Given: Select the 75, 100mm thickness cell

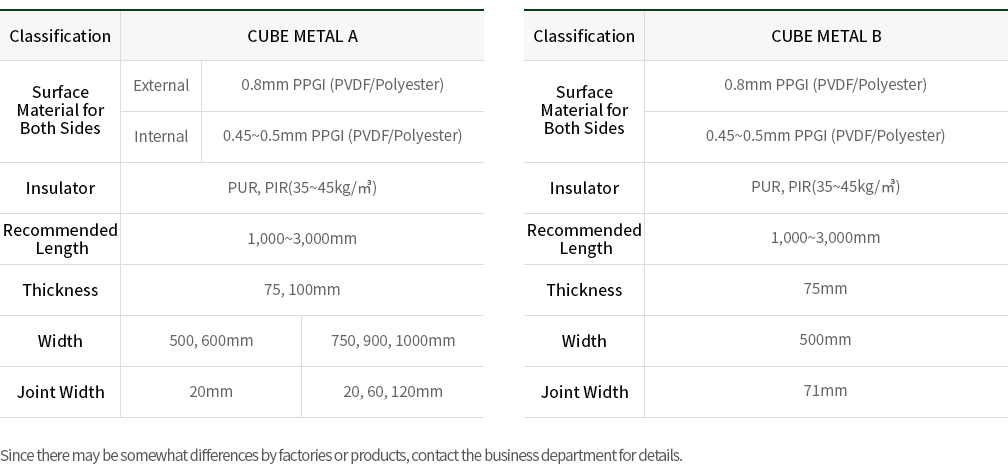Looking at the screenshot, I should 302,290.
